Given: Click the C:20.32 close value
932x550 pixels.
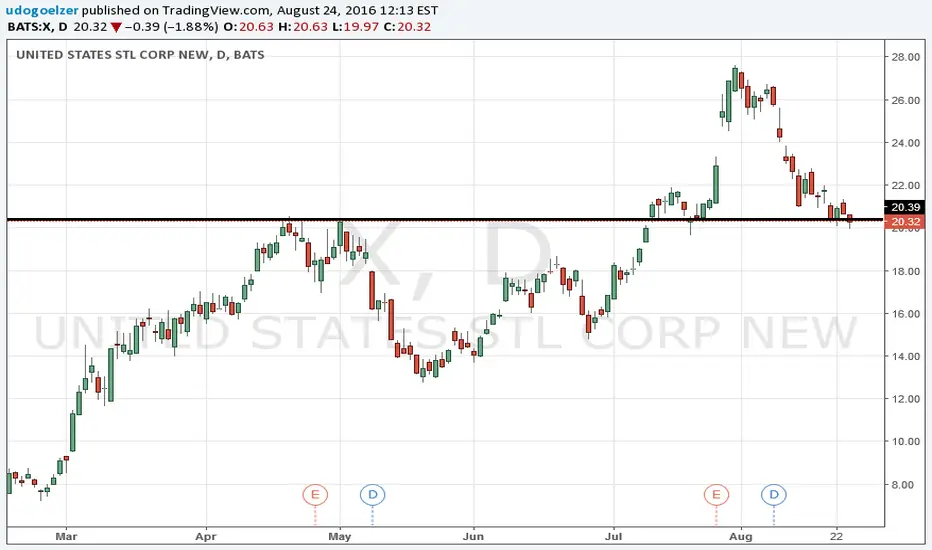Looking at the screenshot, I should click(x=407, y=27).
